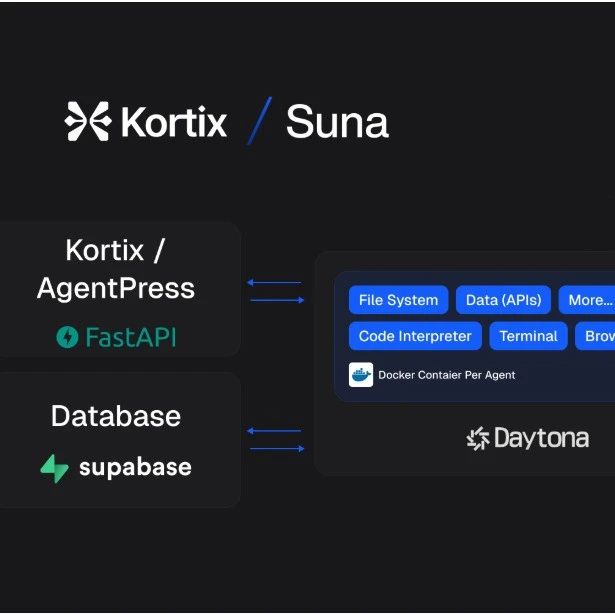Click the Docker Contaier Per Agent label
The height and width of the screenshot is (615, 615).
(x=447, y=375)
